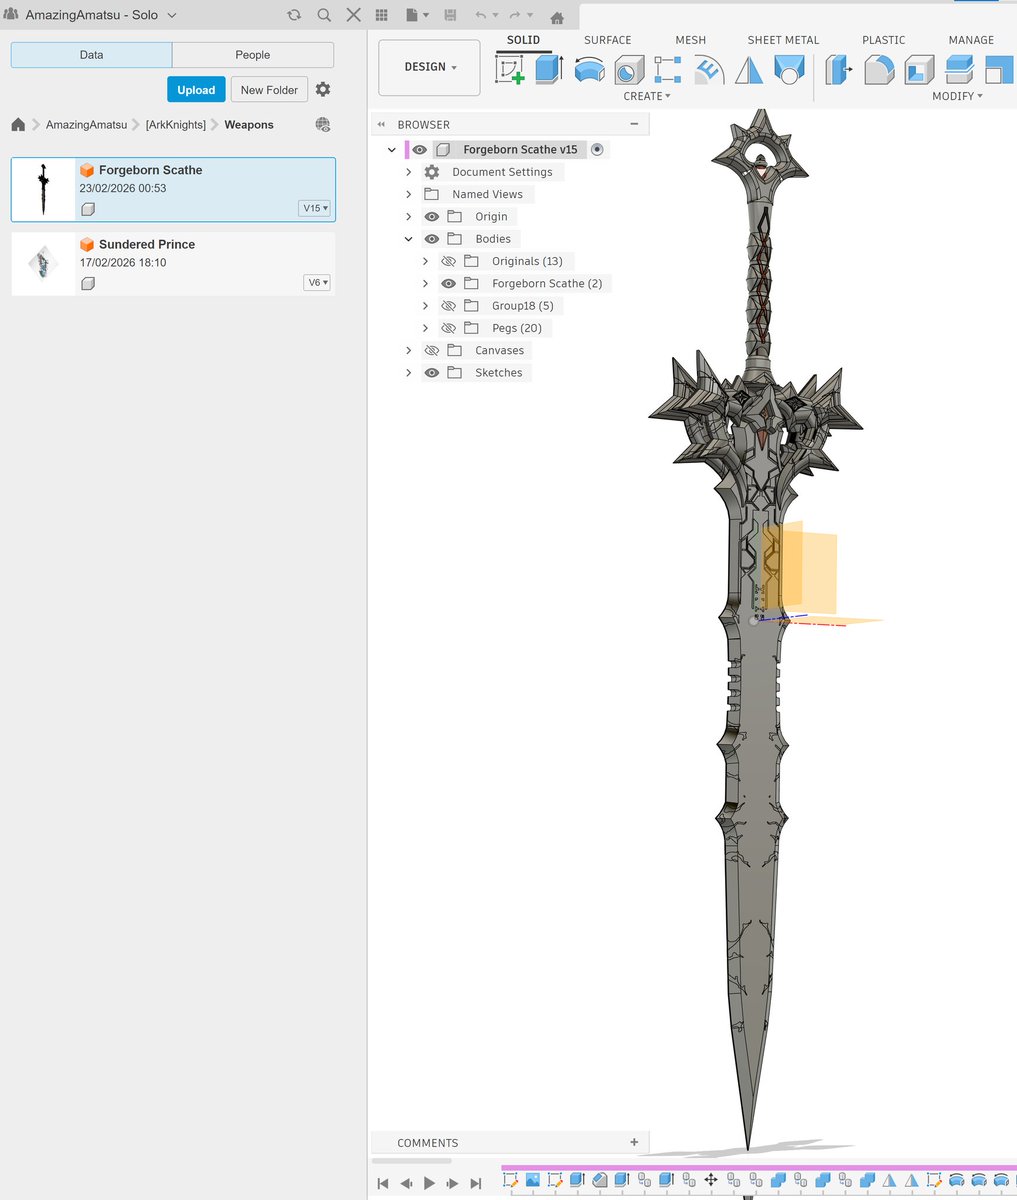Toggle visibility of Forgeborn Scathe v15 root
1017x1200 pixels.
(x=420, y=150)
